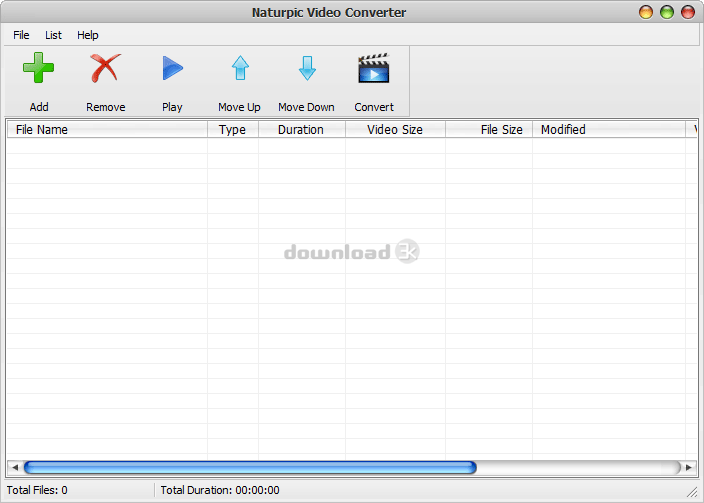Open the File menu
The height and width of the screenshot is (503, 704).
click(x=21, y=35)
